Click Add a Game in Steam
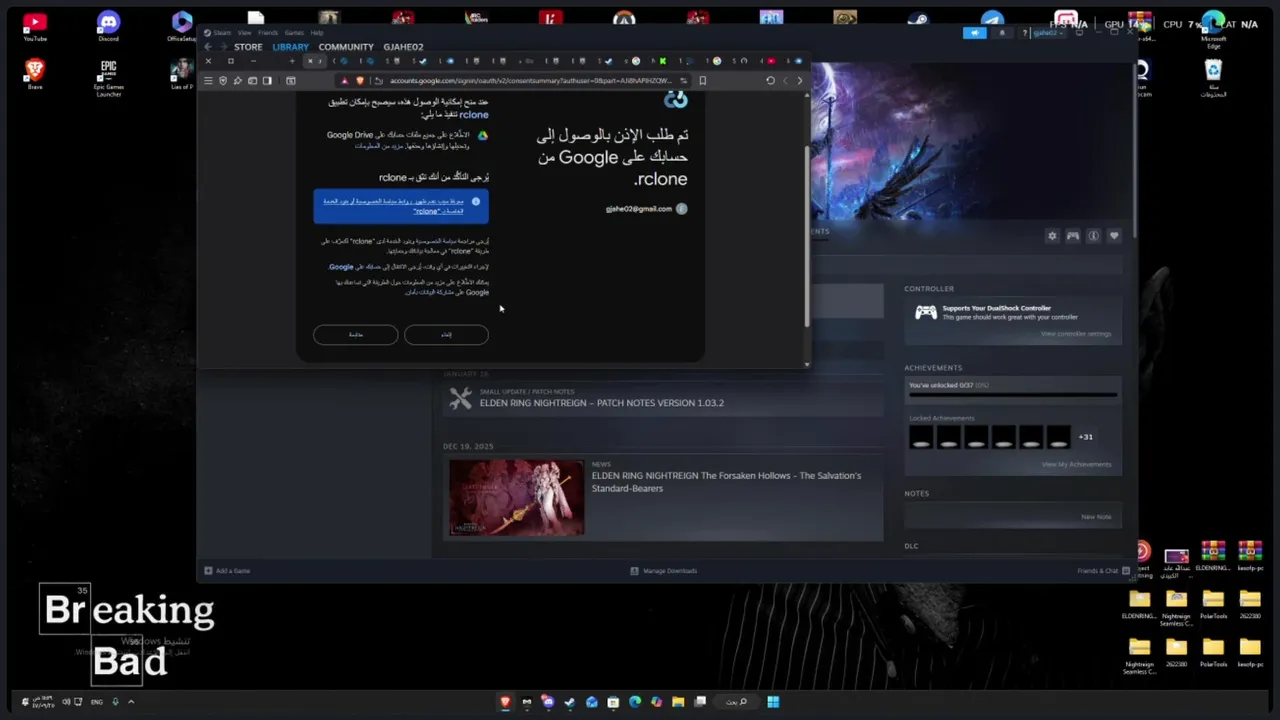The image size is (1280, 720). [x=227, y=571]
